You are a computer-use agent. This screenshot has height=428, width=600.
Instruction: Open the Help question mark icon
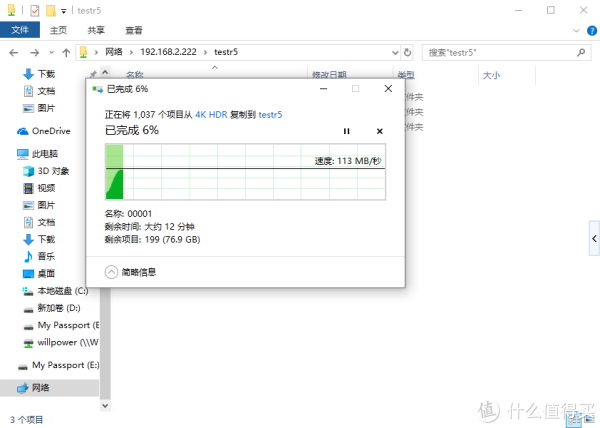(x=590, y=30)
